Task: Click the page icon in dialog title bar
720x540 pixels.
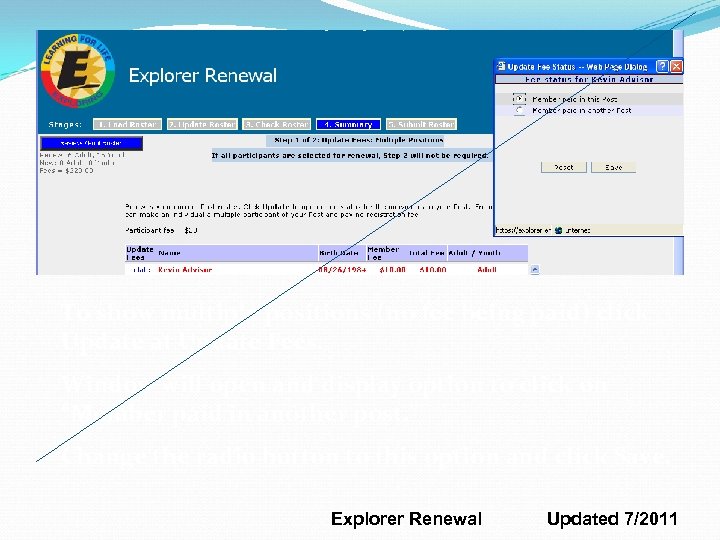Action: [501, 66]
